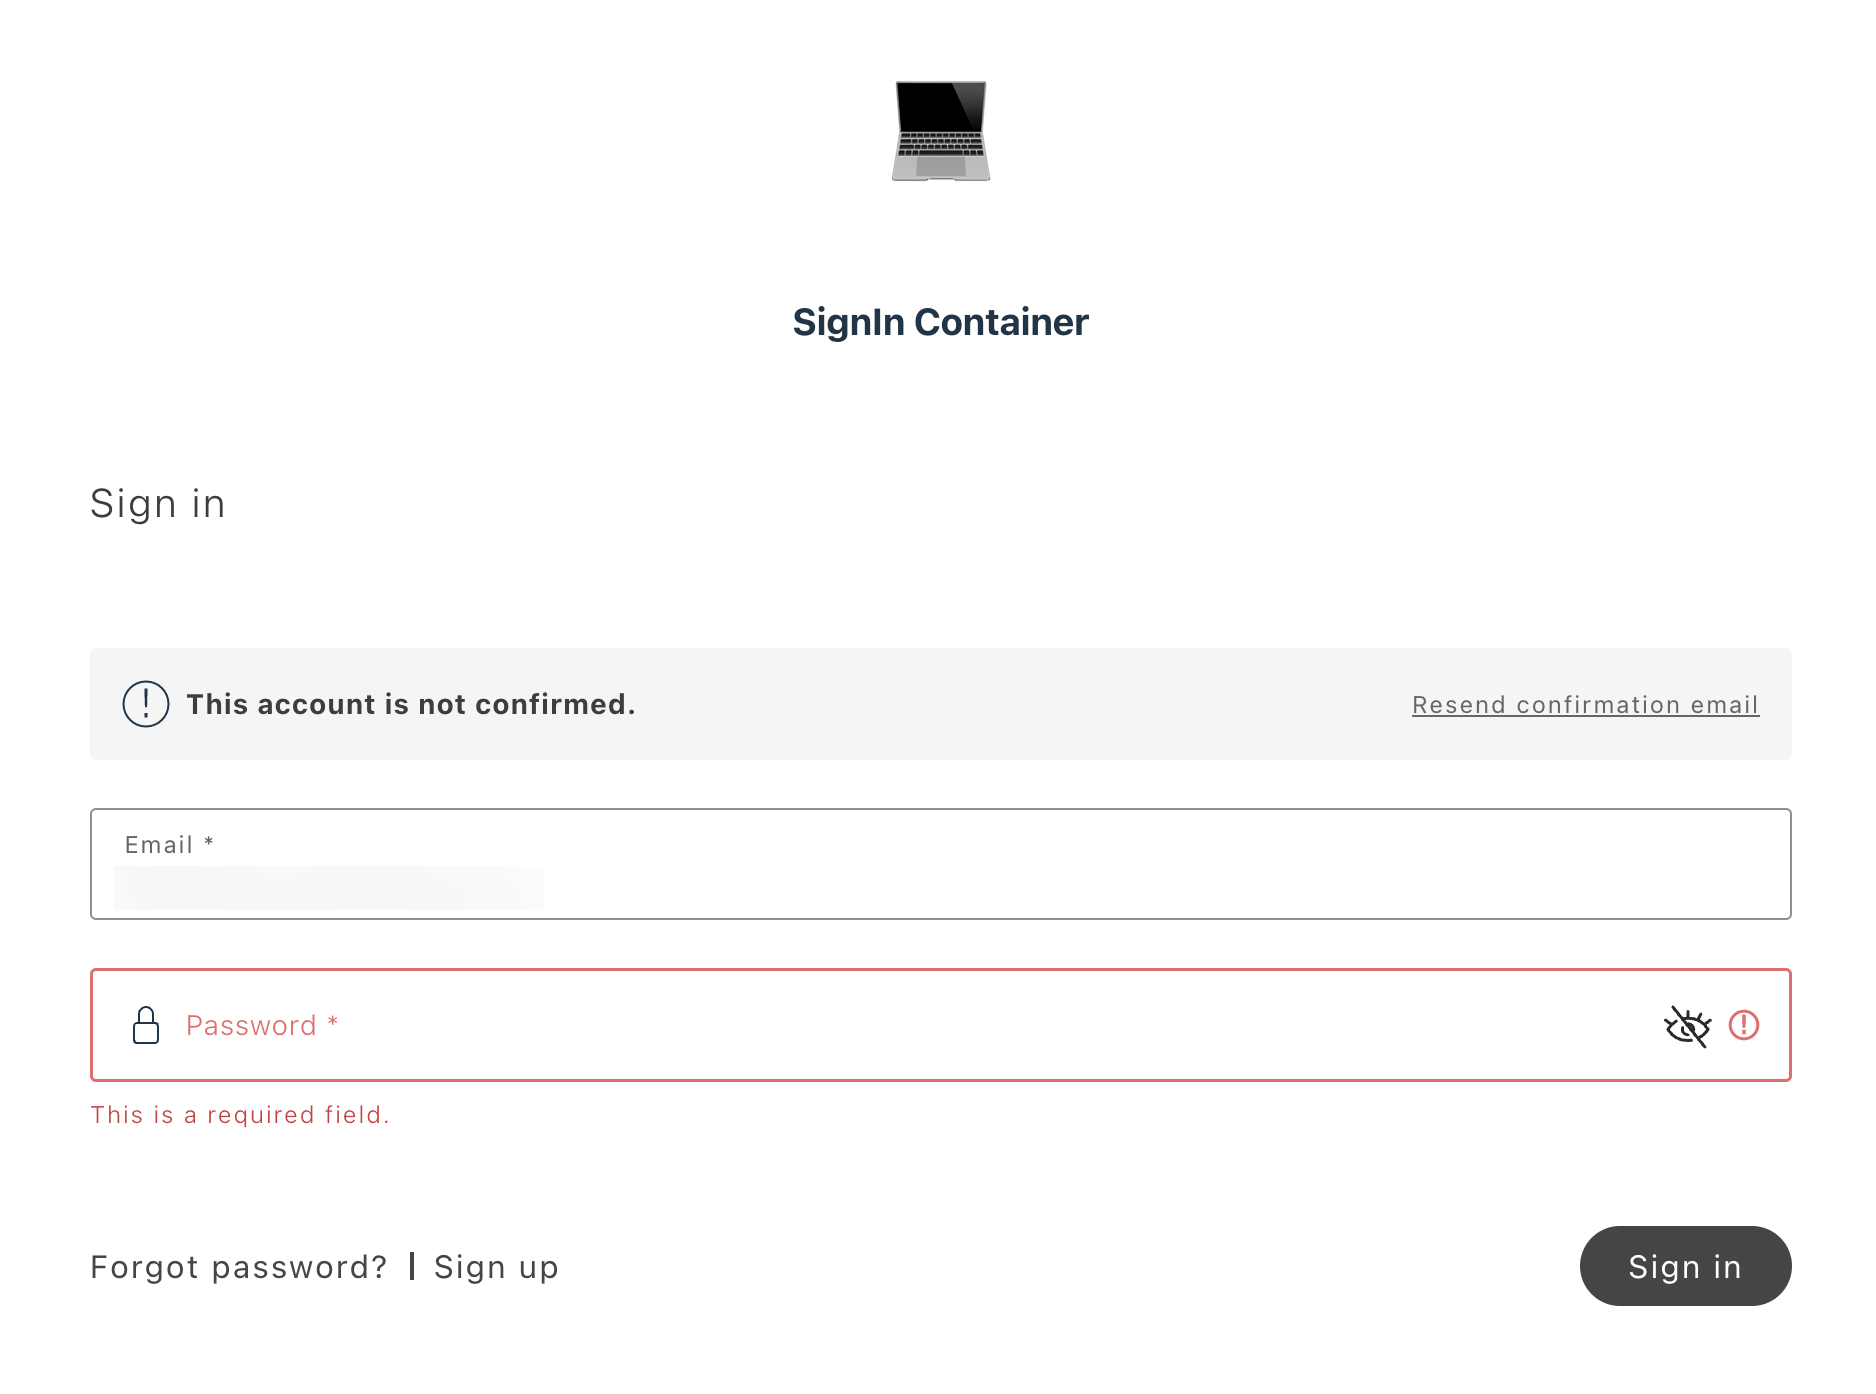
Task: Select the "Sign up" link
Action: (495, 1266)
